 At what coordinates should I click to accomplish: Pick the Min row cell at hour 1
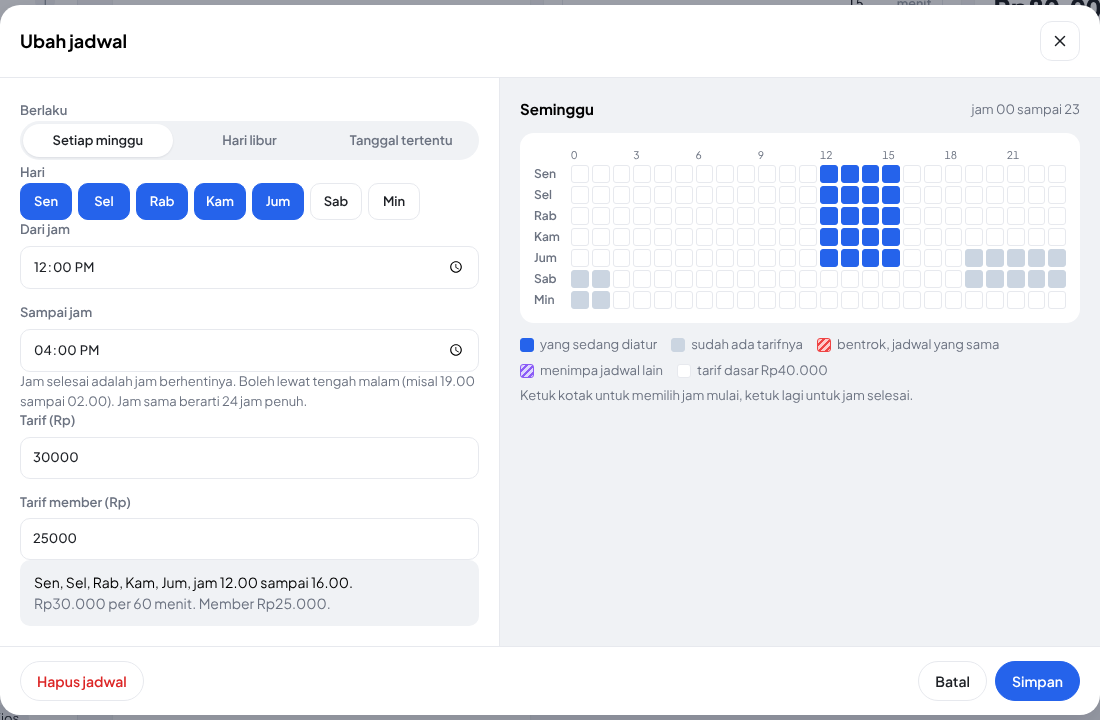pyautogui.click(x=601, y=300)
